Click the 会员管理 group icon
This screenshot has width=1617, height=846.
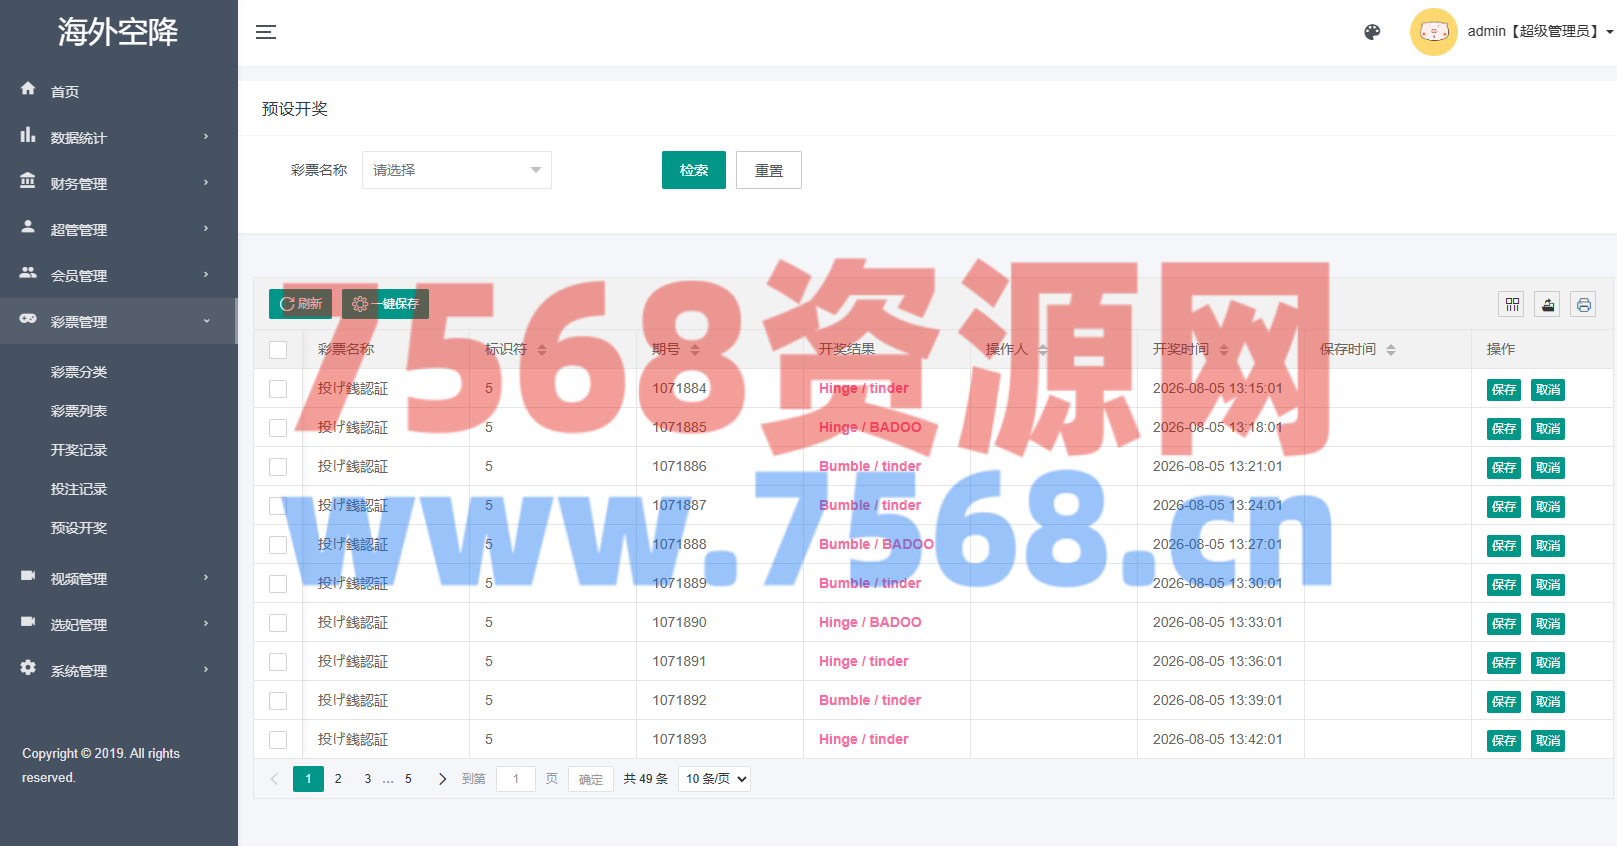tap(28, 272)
